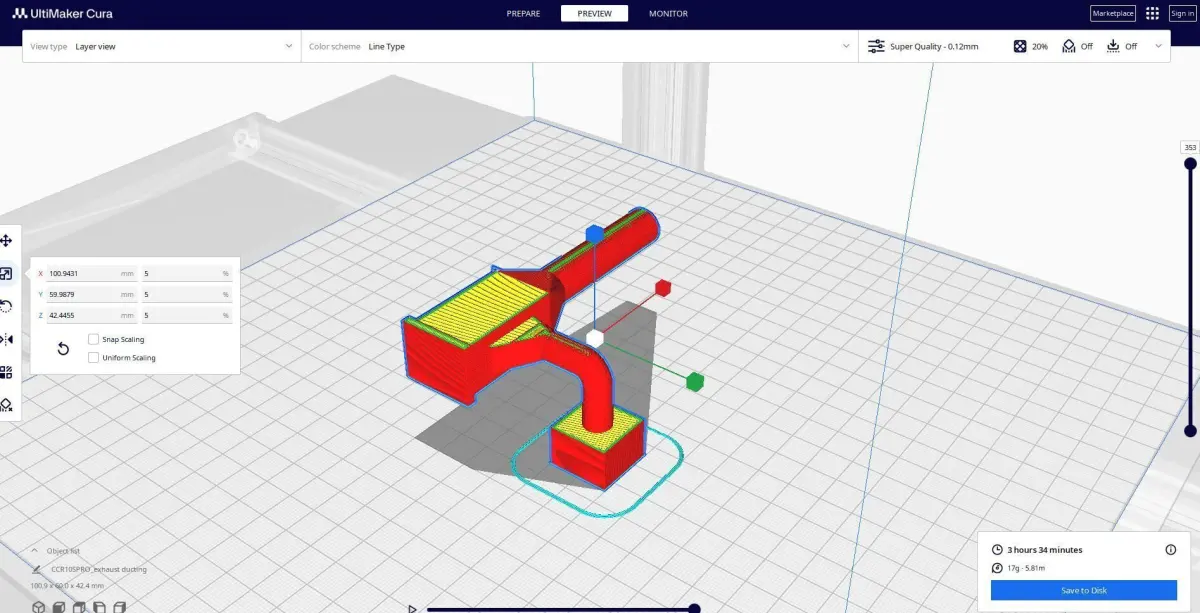Image resolution: width=1200 pixels, height=613 pixels.
Task: Open the Marketplace
Action: coord(1113,13)
